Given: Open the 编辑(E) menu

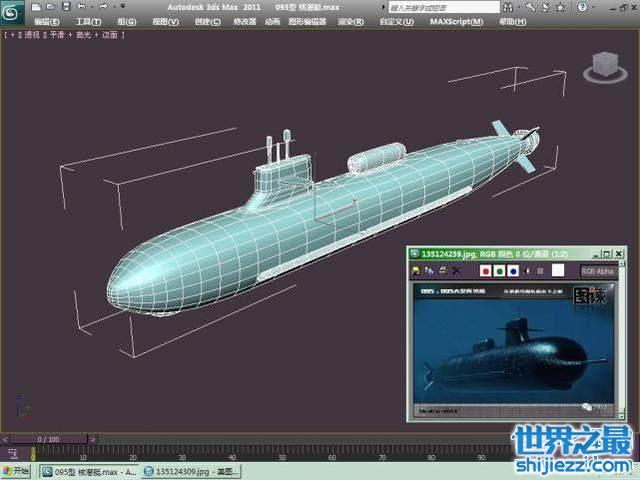Looking at the screenshot, I should [46, 21].
